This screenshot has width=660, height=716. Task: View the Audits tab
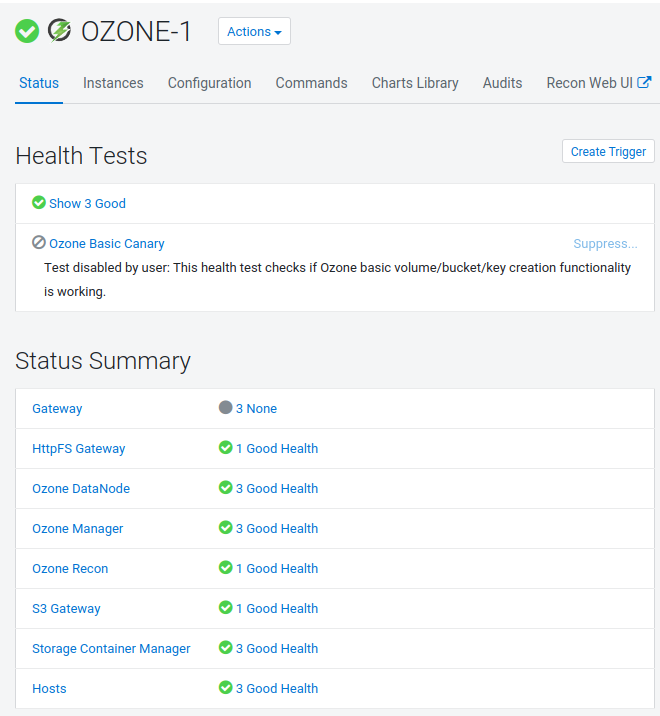pos(502,83)
